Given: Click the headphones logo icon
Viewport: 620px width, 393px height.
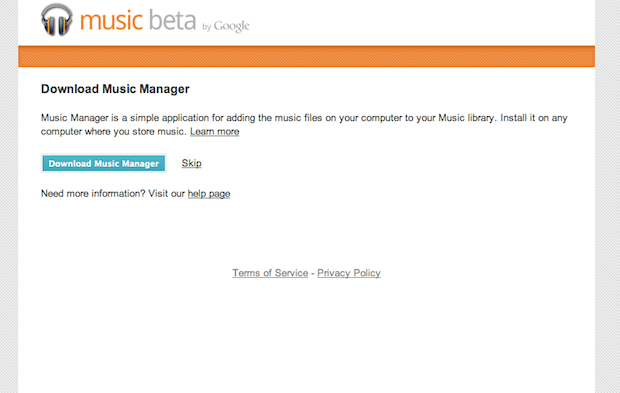Looking at the screenshot, I should pyautogui.click(x=57, y=20).
